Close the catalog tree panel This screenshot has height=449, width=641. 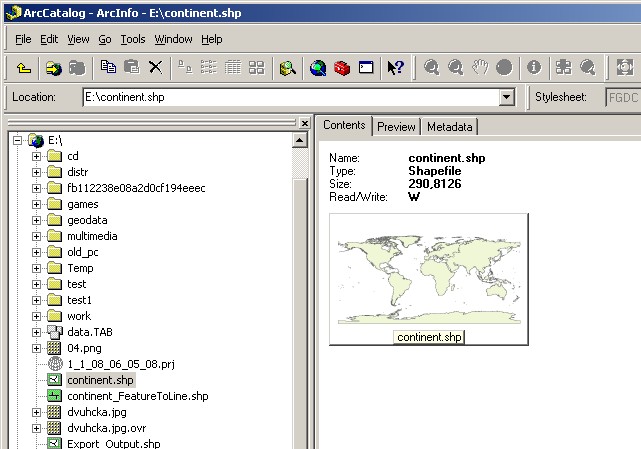coord(303,123)
